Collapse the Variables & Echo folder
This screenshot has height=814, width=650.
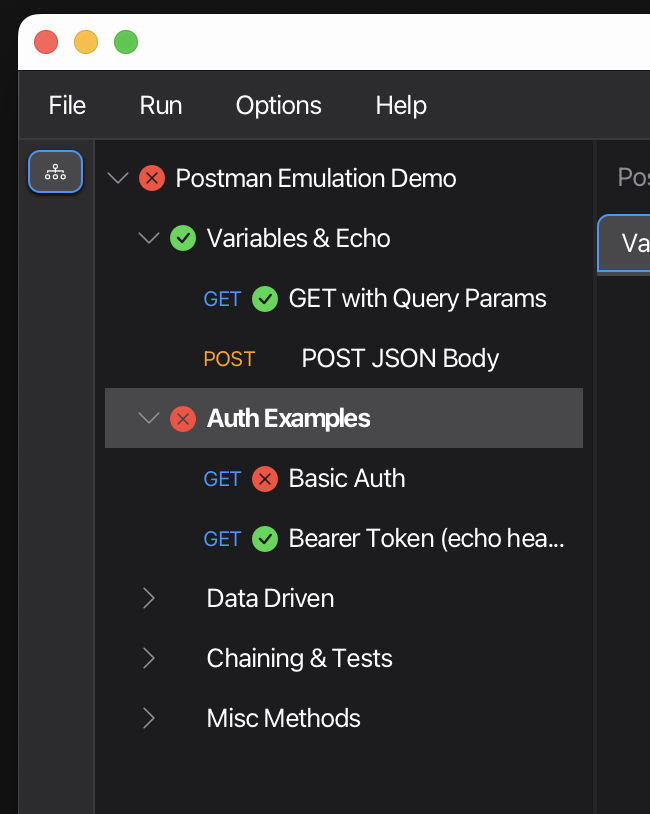(148, 238)
